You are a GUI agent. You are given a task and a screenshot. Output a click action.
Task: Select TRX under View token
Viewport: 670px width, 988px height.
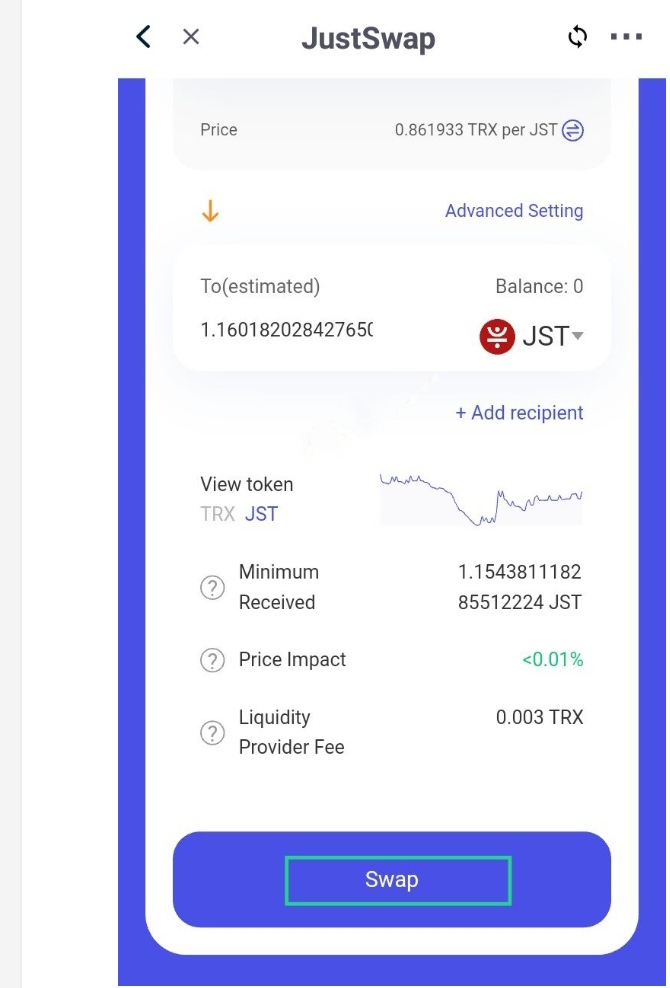click(217, 514)
